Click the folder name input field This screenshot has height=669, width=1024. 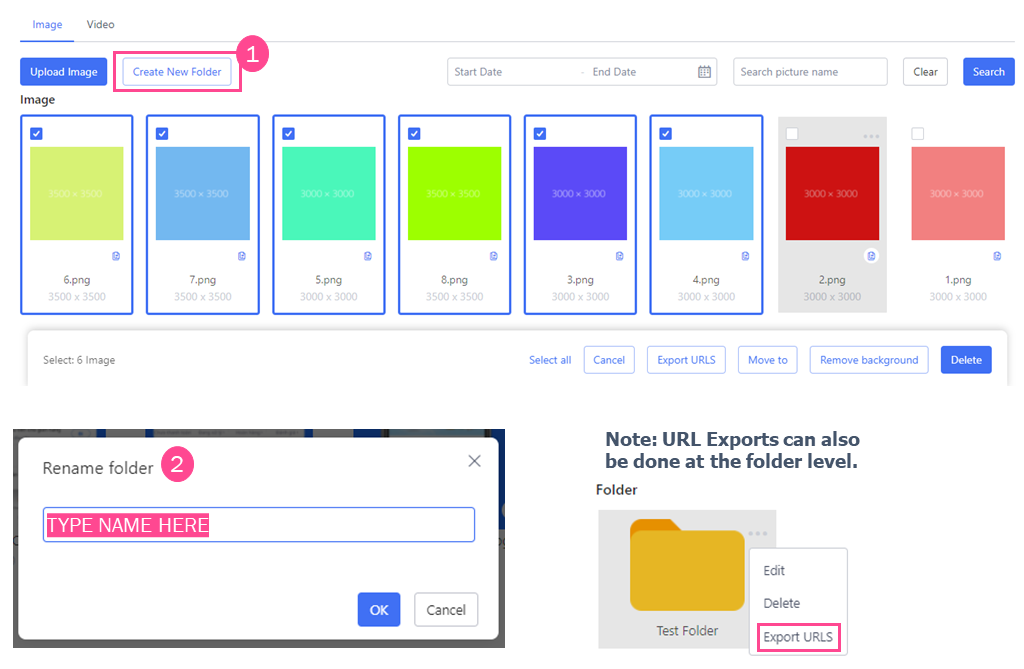(x=258, y=524)
